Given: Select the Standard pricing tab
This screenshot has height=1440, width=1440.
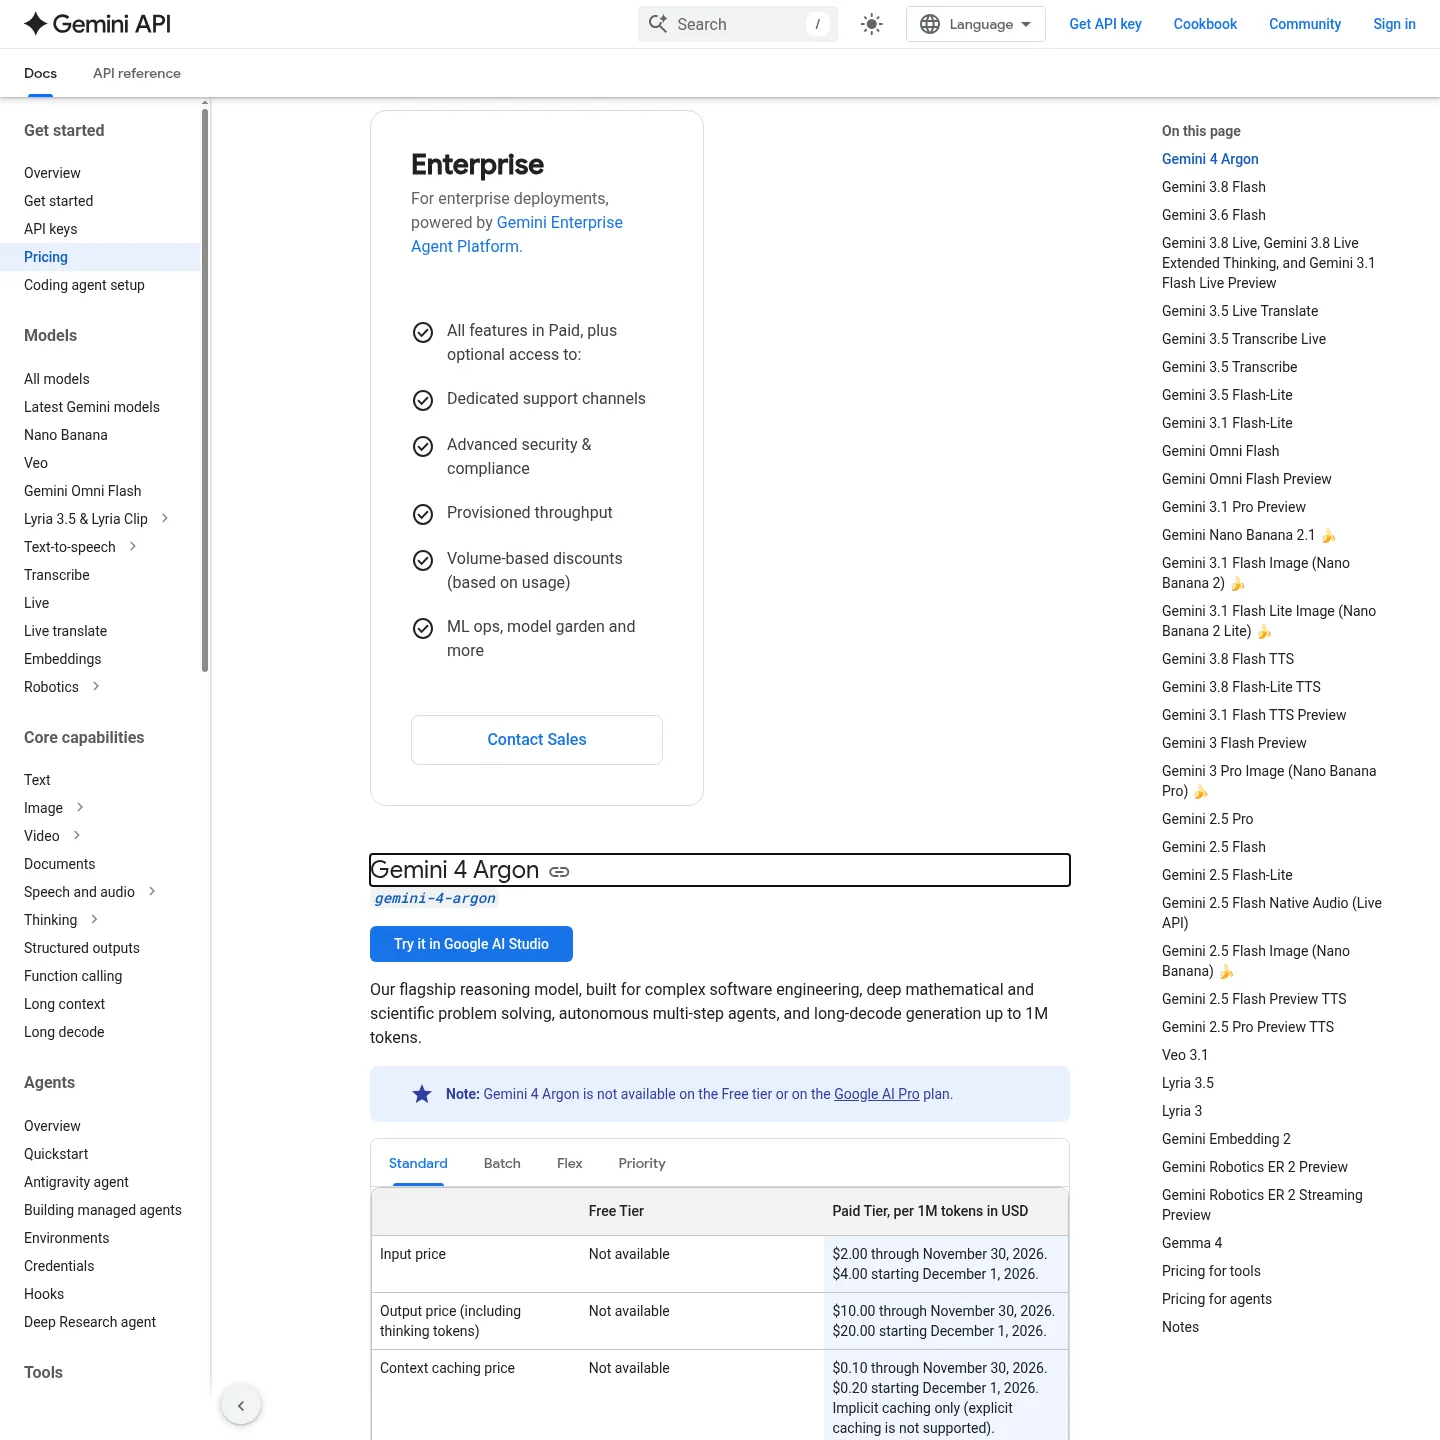Looking at the screenshot, I should click(x=418, y=1163).
